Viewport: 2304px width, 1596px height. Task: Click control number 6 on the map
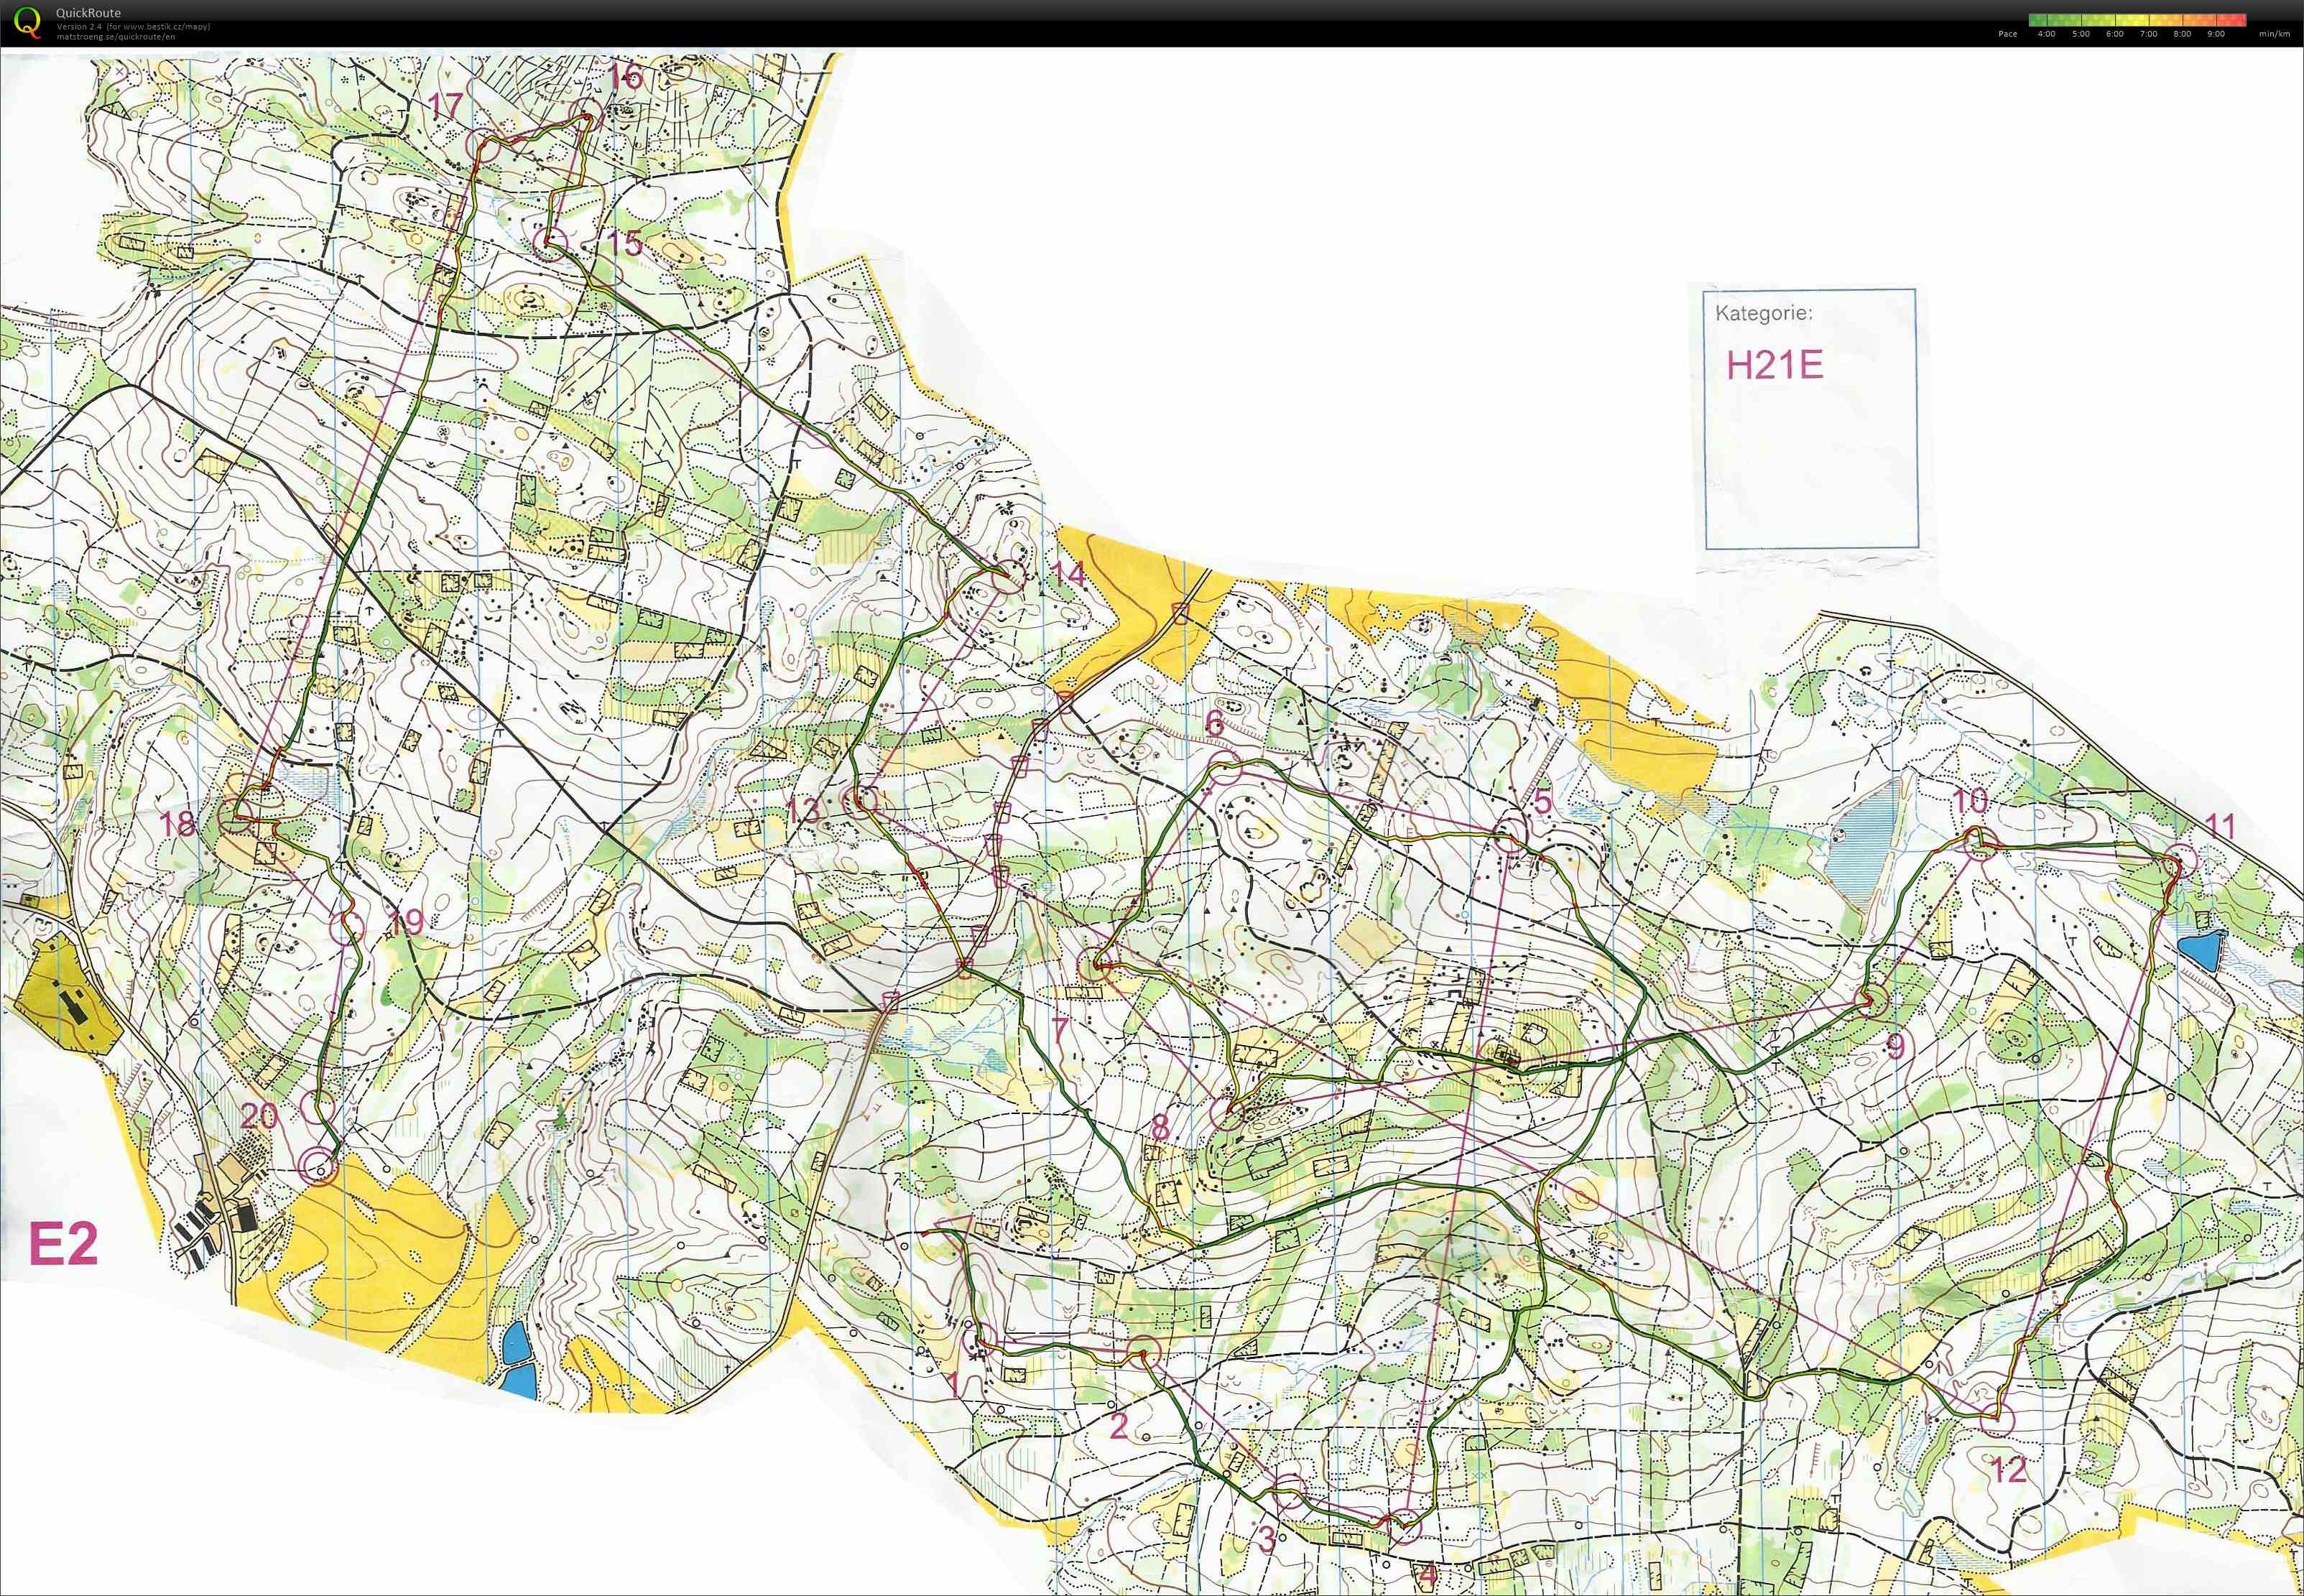(1214, 724)
